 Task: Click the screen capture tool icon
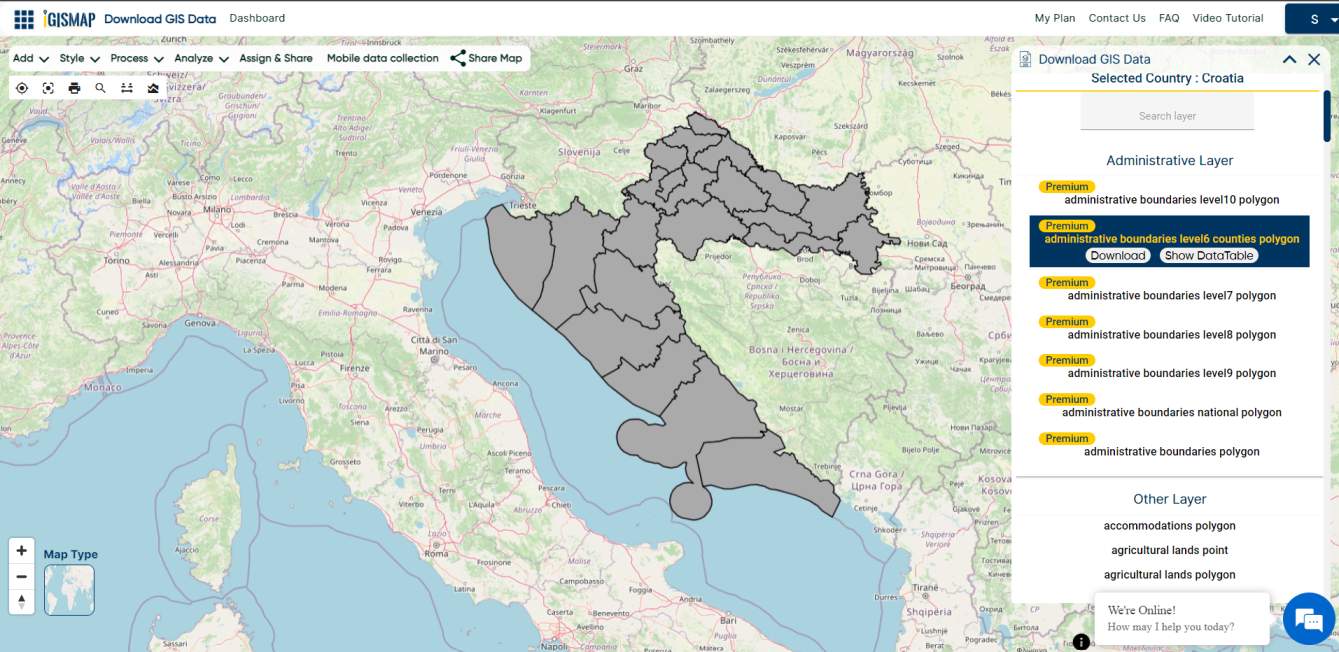coord(48,87)
